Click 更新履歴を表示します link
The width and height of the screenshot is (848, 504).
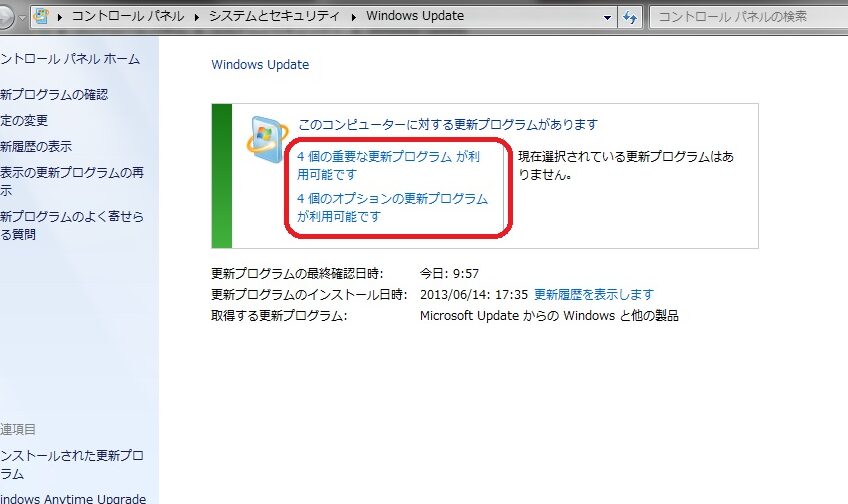(x=594, y=295)
